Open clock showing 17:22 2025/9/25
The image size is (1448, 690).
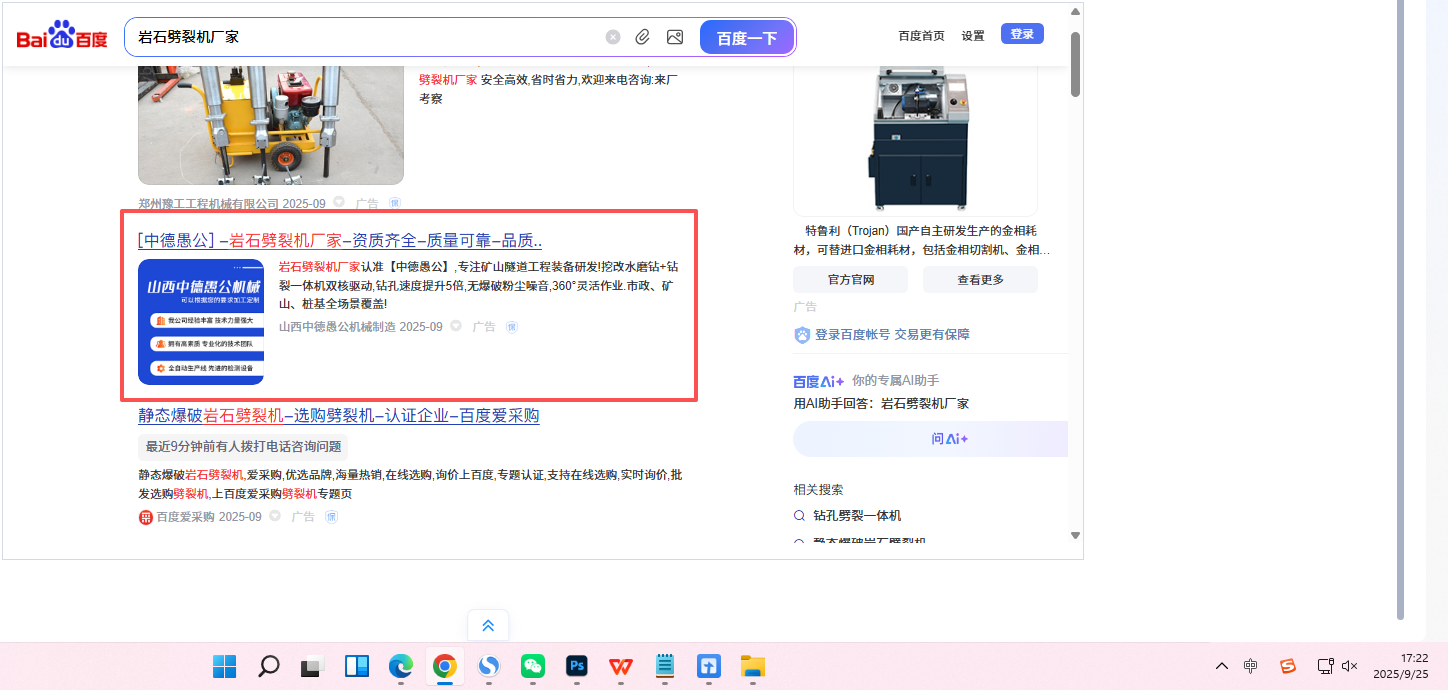point(1401,666)
